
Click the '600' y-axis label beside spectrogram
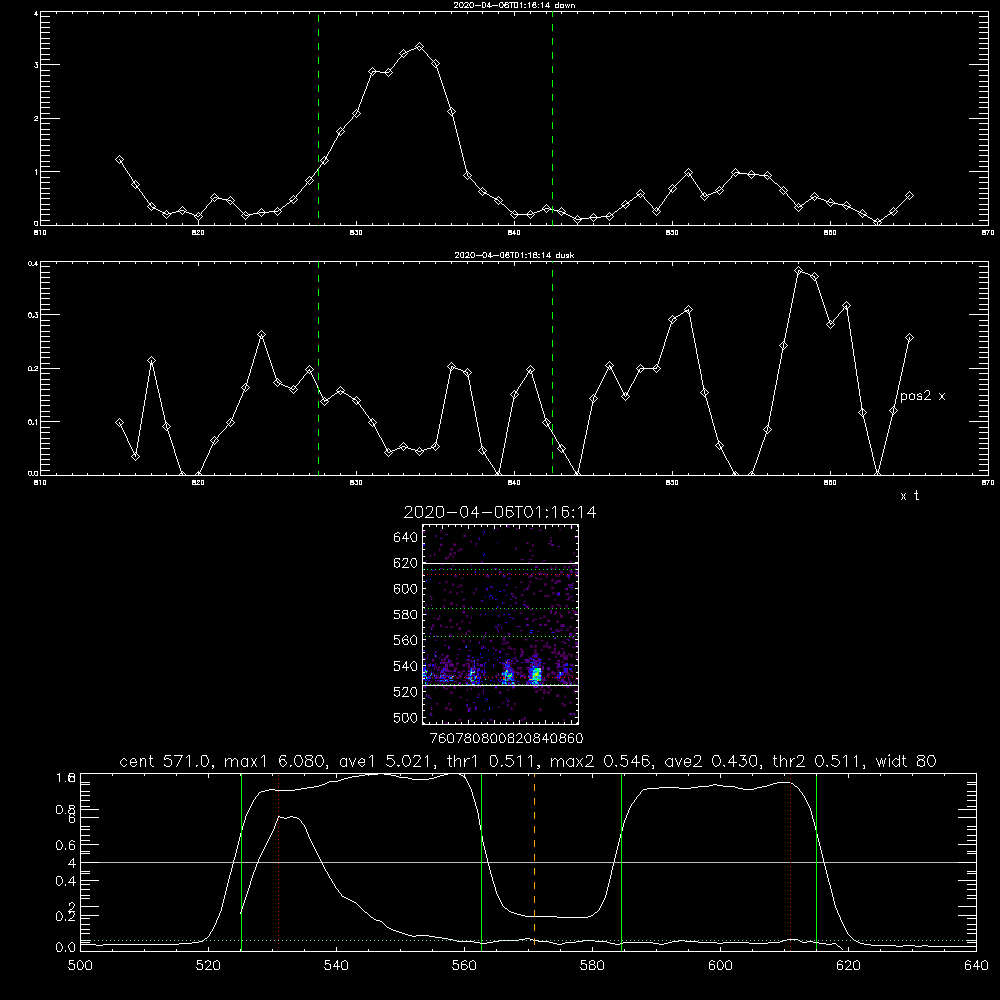[406, 589]
